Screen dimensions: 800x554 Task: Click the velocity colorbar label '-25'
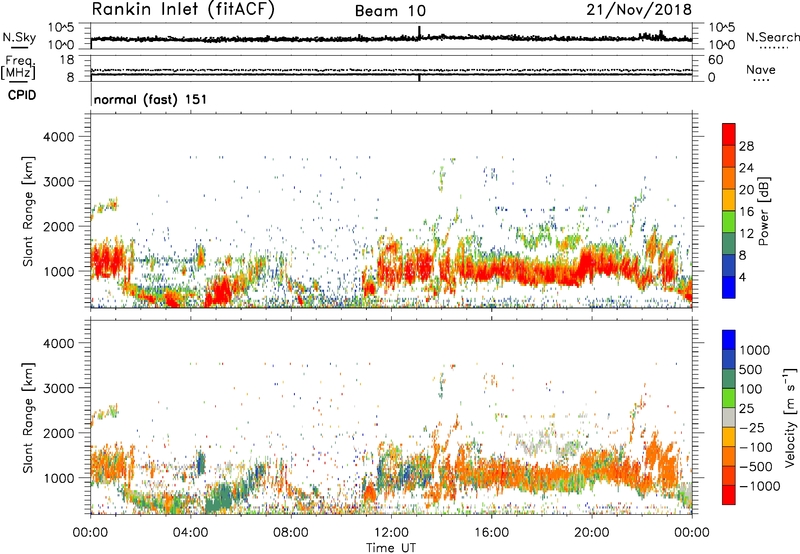click(x=752, y=427)
